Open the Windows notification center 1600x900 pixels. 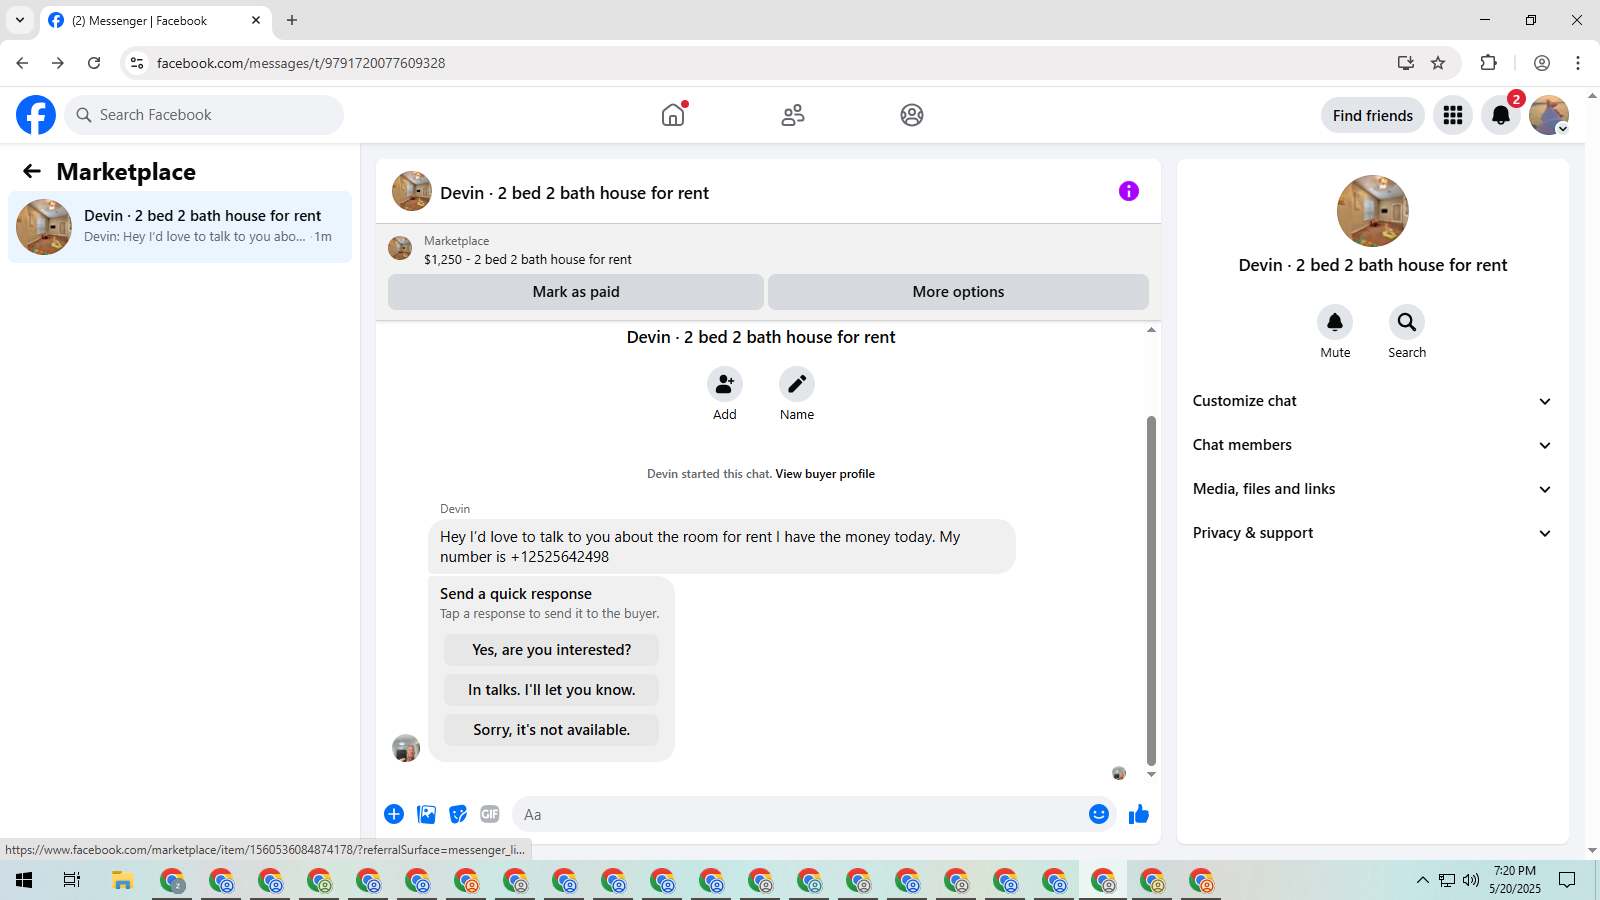pyautogui.click(x=1568, y=880)
